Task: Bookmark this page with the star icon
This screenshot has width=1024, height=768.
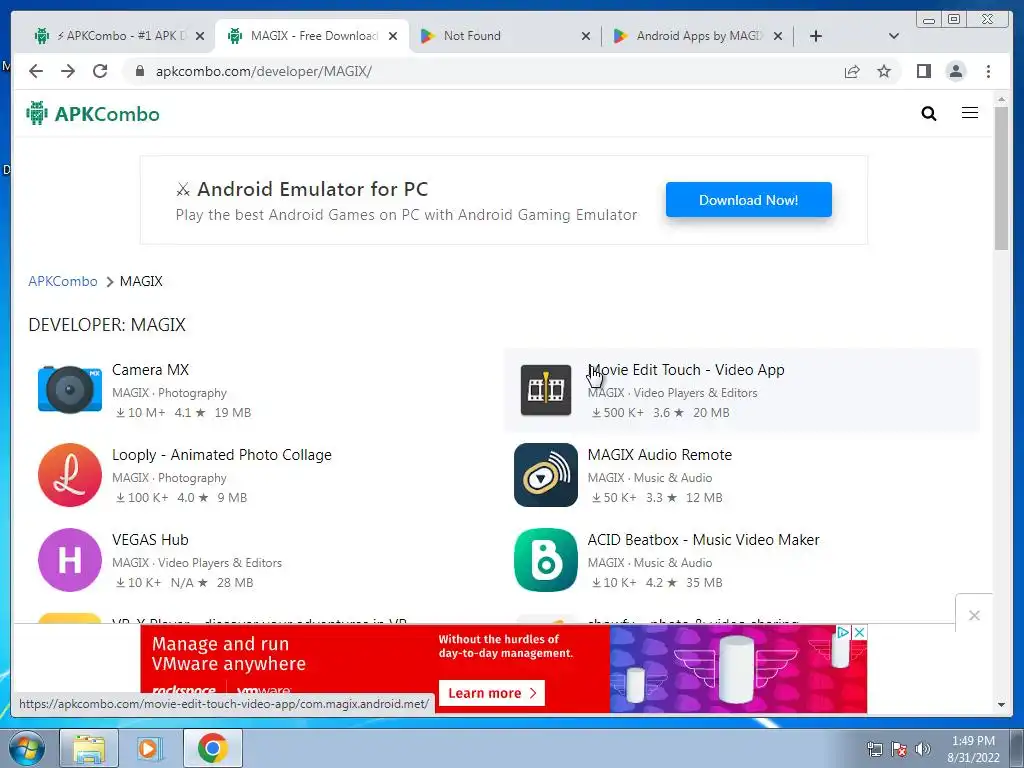Action: click(884, 71)
